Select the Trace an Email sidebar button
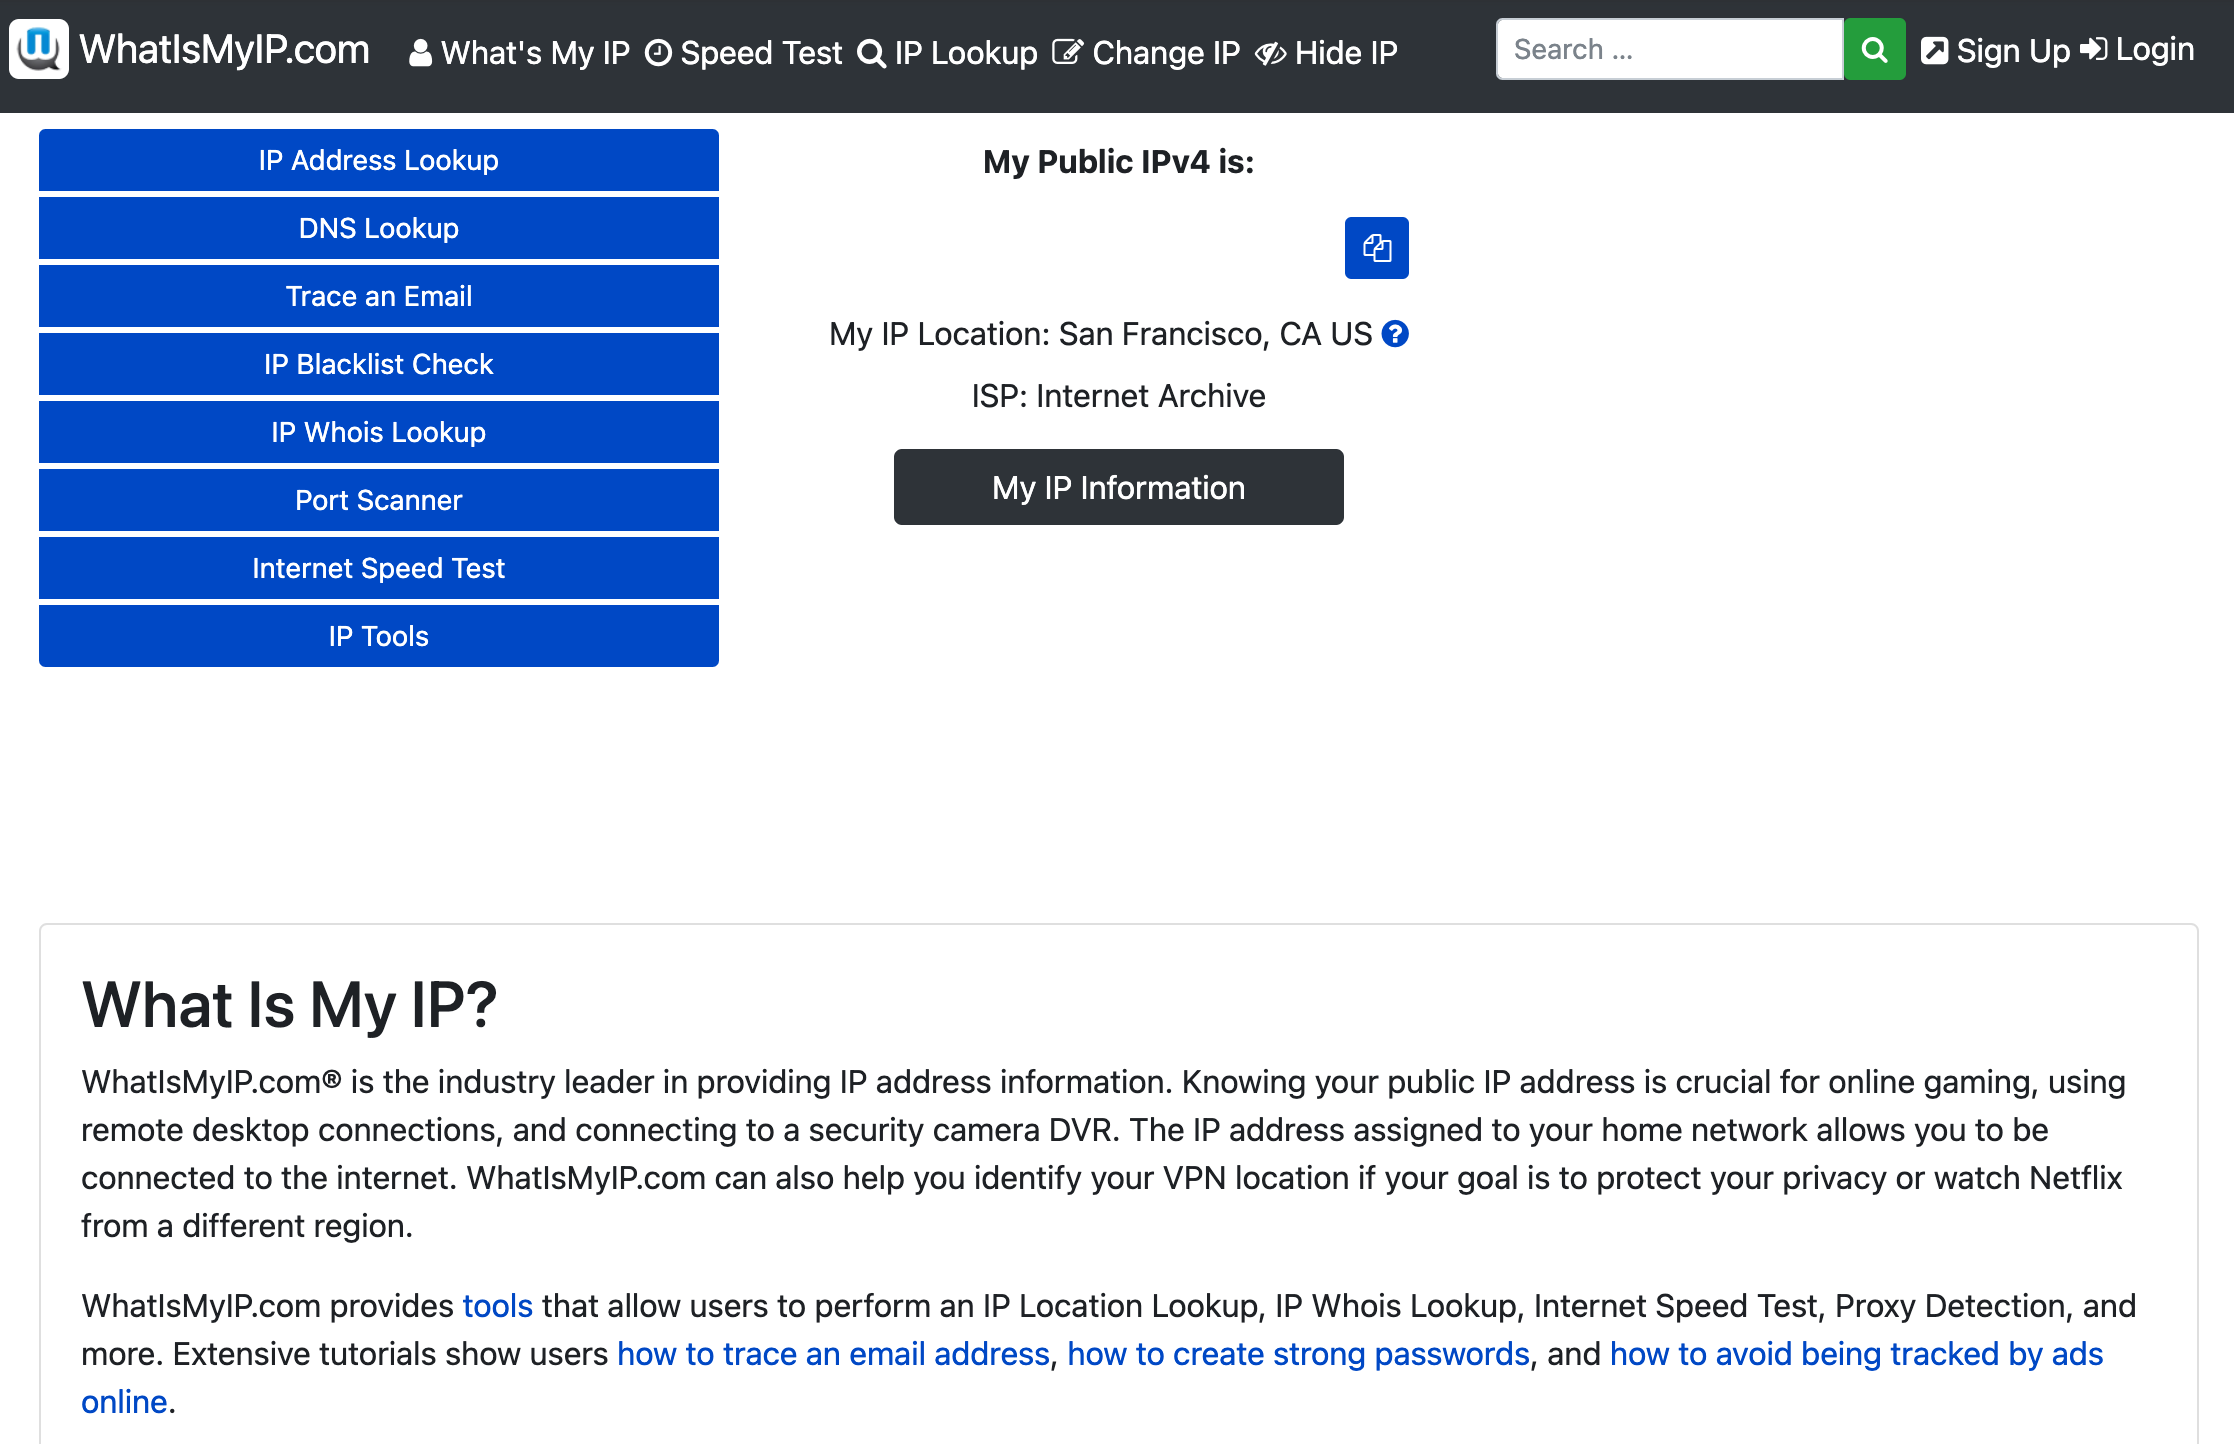 (379, 296)
